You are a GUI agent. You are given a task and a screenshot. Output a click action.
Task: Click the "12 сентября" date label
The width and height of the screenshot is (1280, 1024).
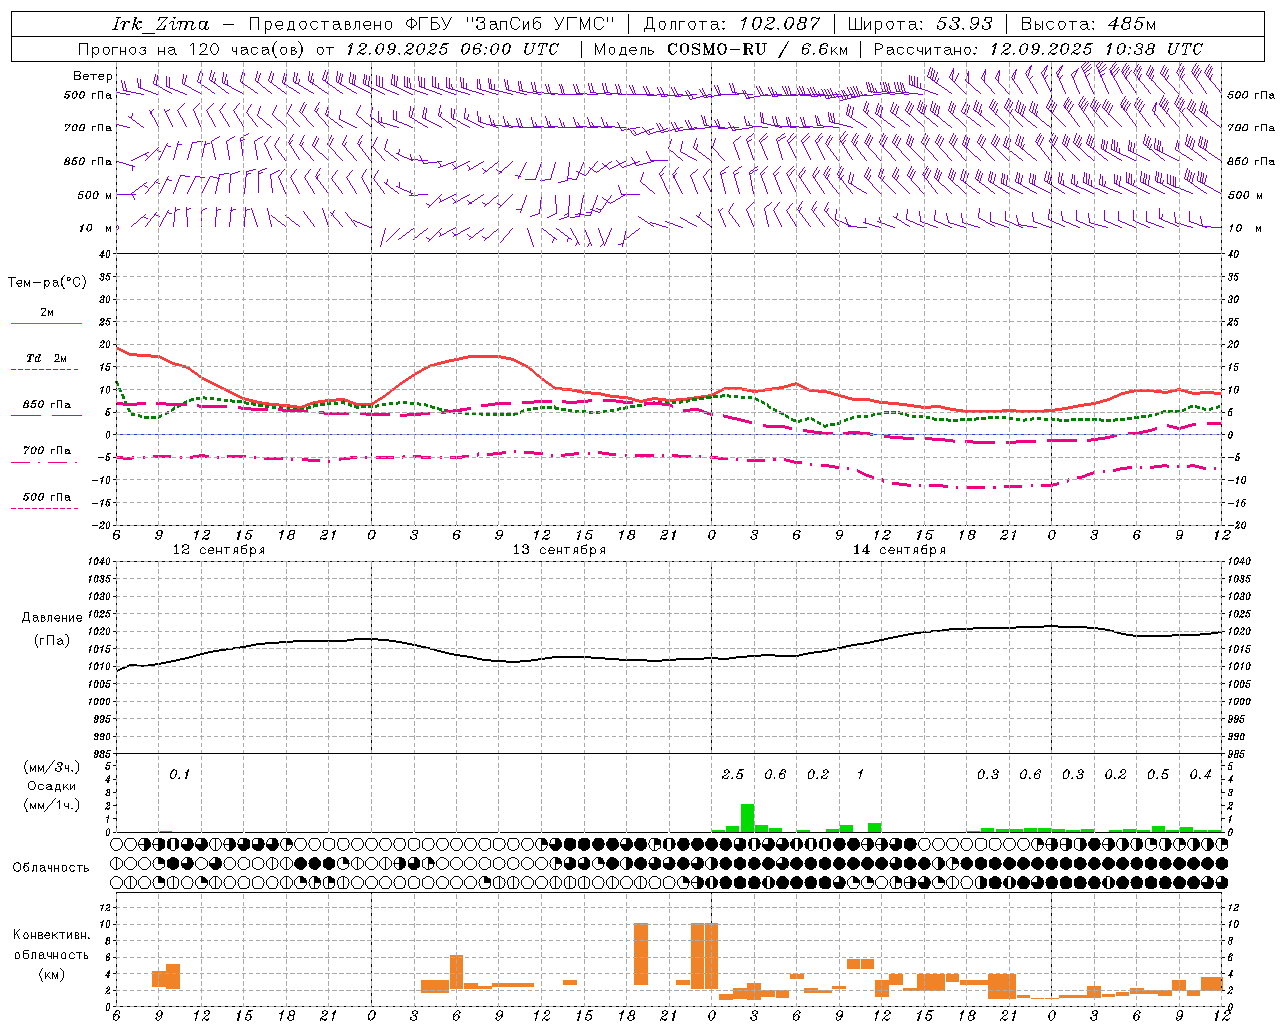pos(219,550)
